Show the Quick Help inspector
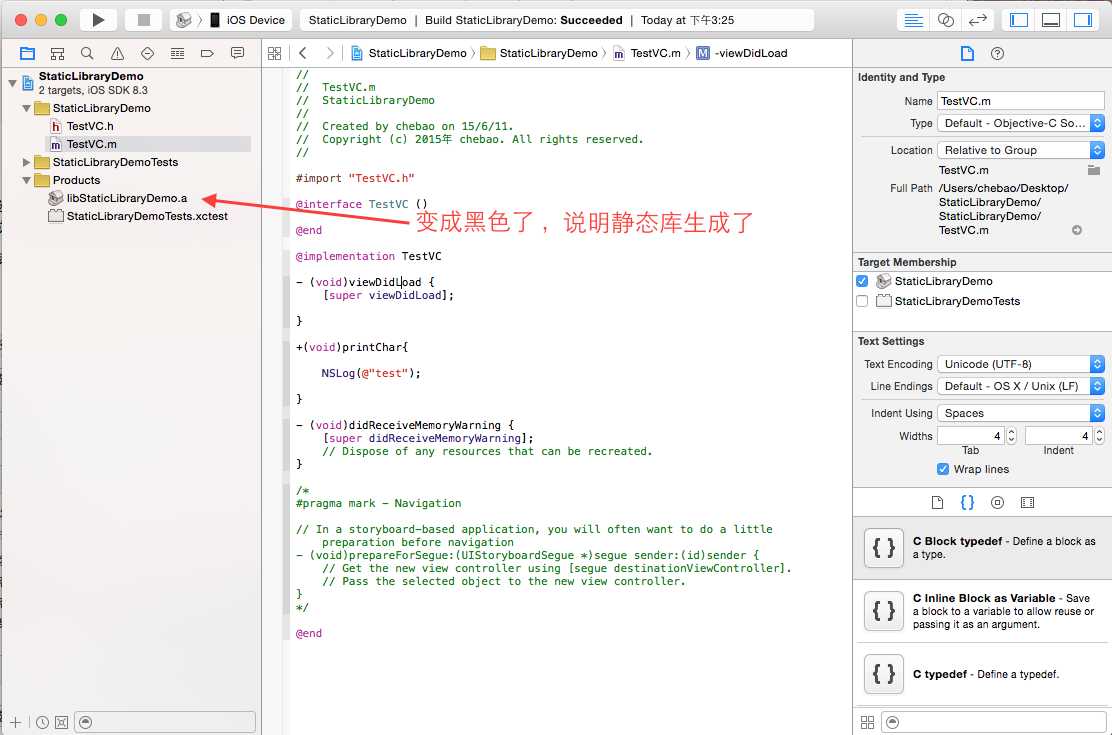Screen dimensions: 1112x735 click(997, 53)
